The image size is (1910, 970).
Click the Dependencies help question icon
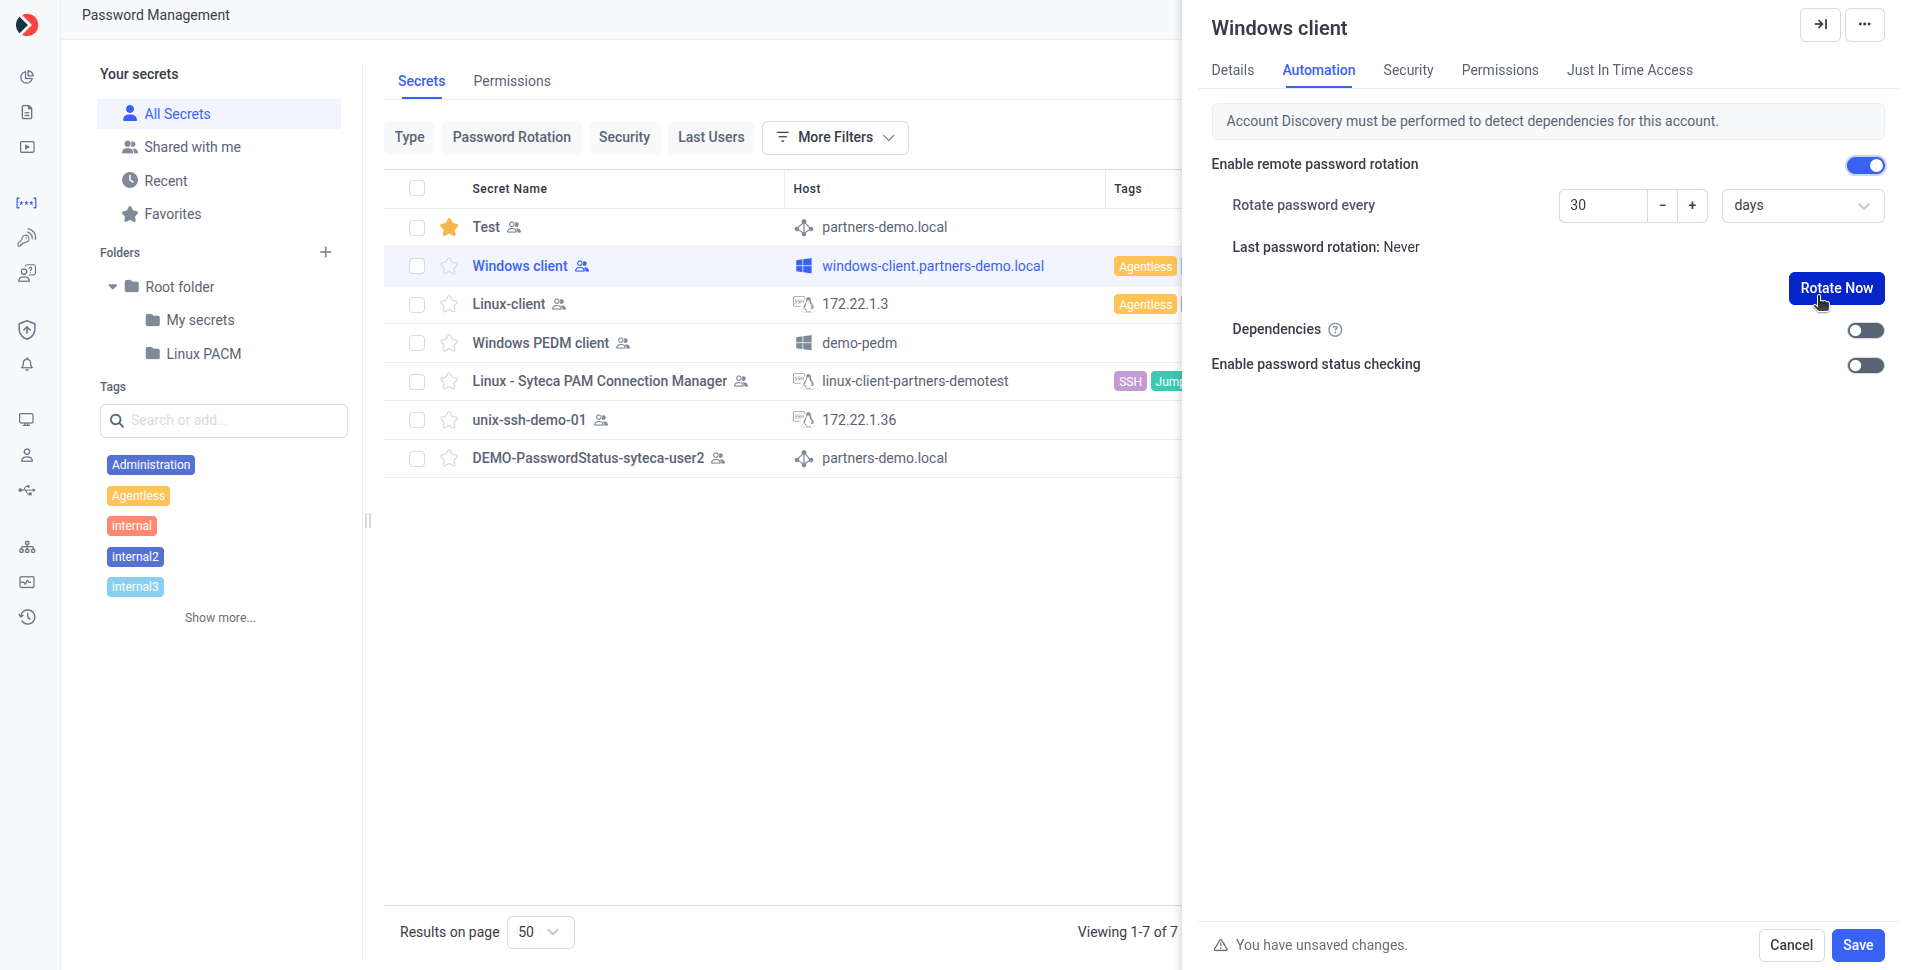click(1335, 330)
